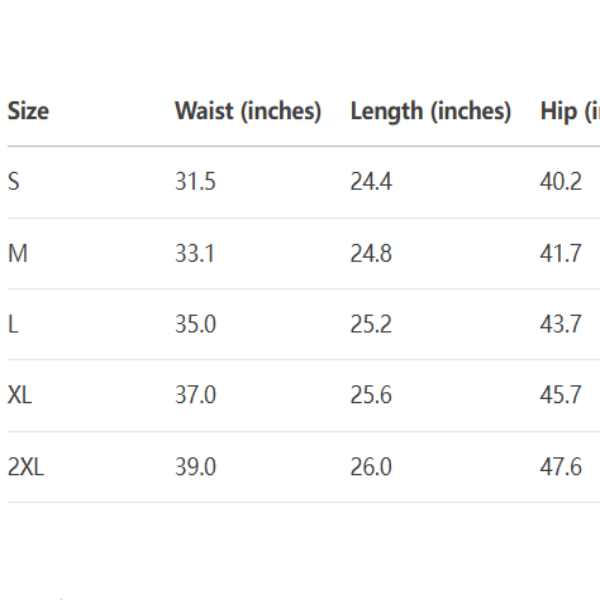Select the 45.7 hip cell
Image resolution: width=600 pixels, height=600 pixels.
pos(561,395)
